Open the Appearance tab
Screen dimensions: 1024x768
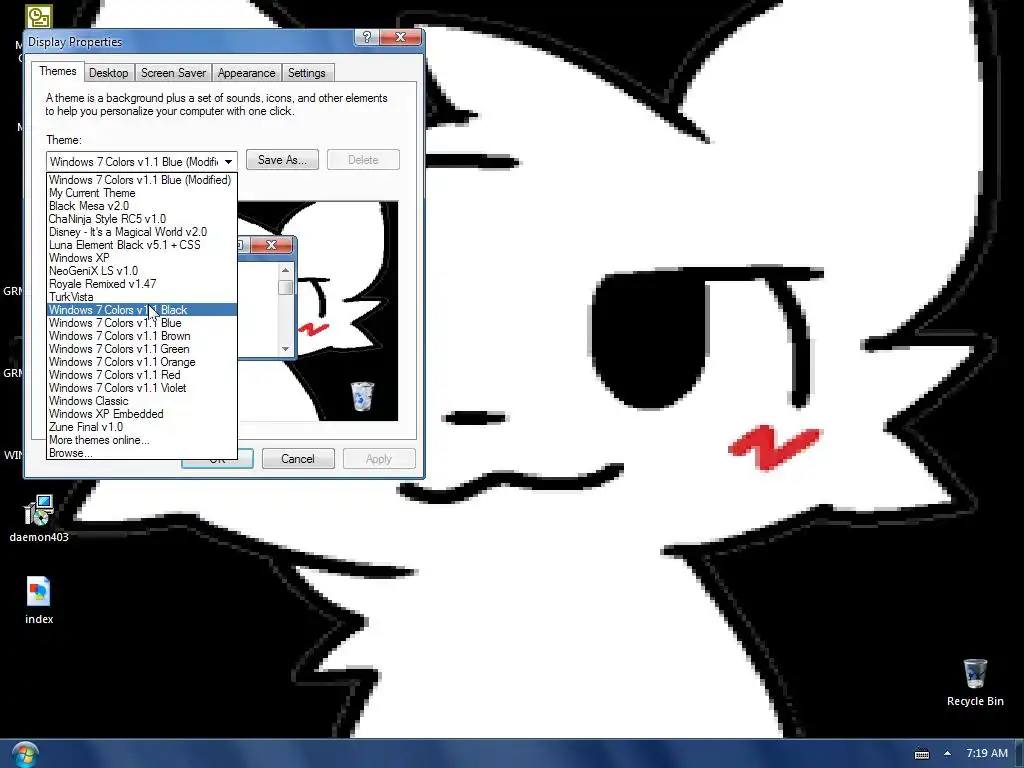pyautogui.click(x=246, y=72)
